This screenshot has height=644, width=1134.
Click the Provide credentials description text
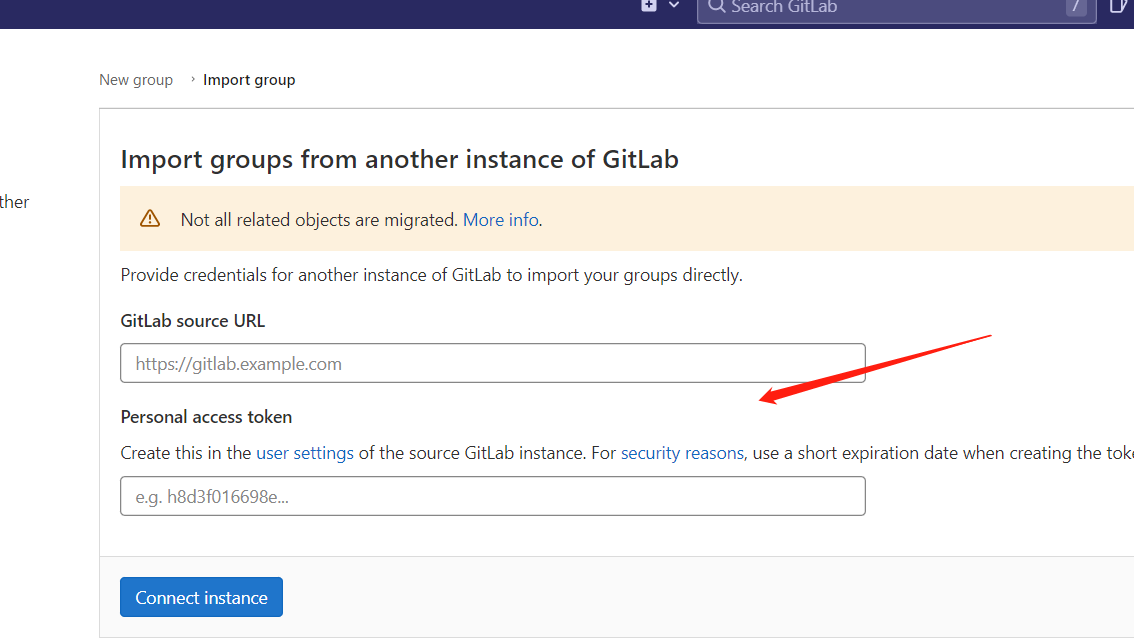coord(431,275)
